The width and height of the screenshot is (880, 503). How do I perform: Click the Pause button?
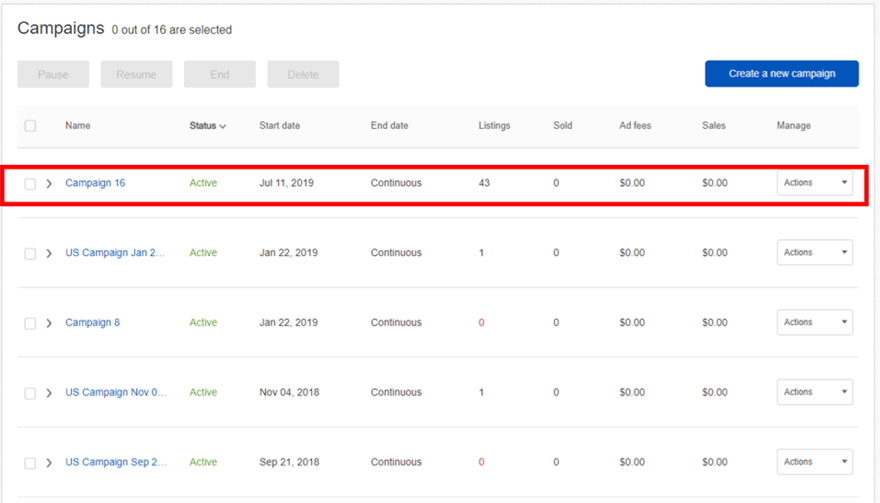point(53,74)
